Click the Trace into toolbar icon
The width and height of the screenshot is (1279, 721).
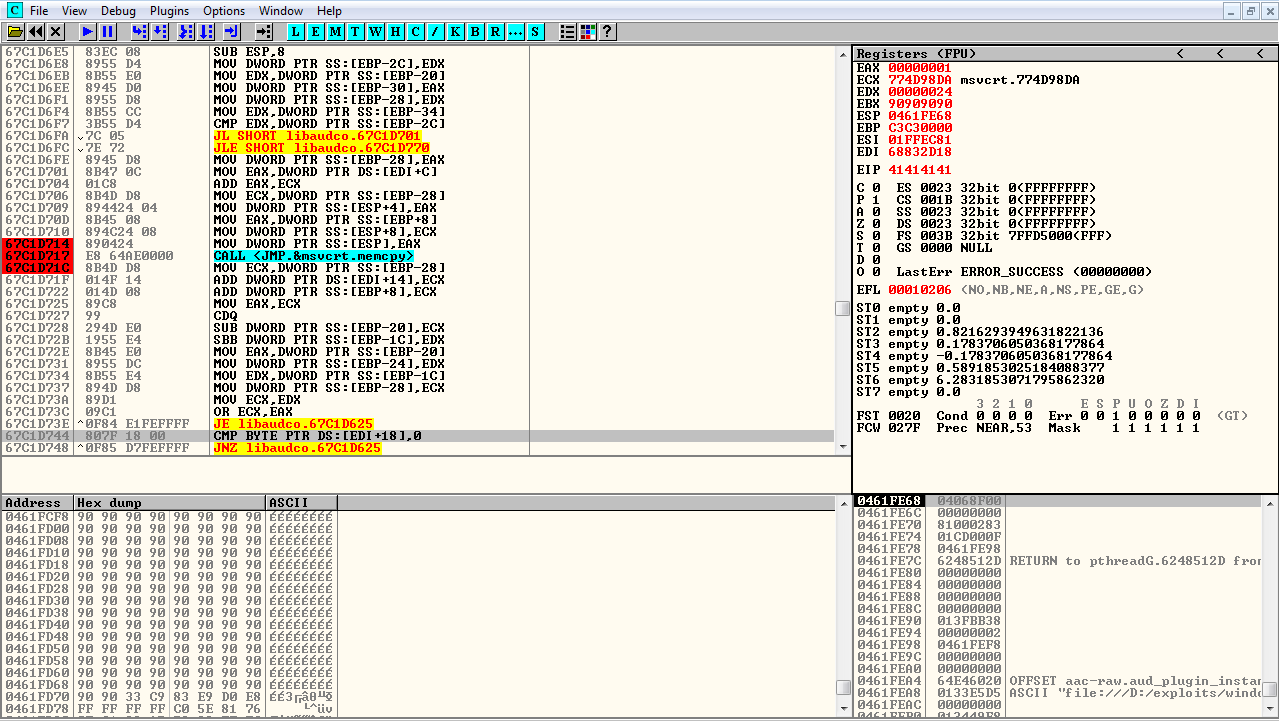(185, 32)
